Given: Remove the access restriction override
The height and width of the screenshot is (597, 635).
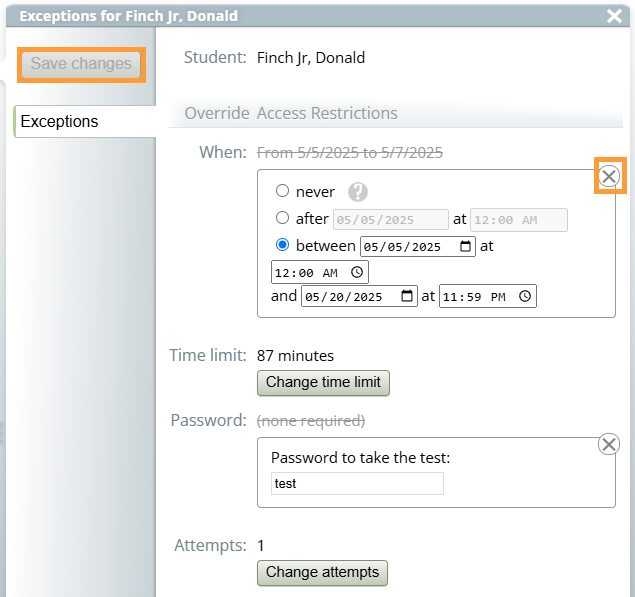Looking at the screenshot, I should pyautogui.click(x=609, y=176).
